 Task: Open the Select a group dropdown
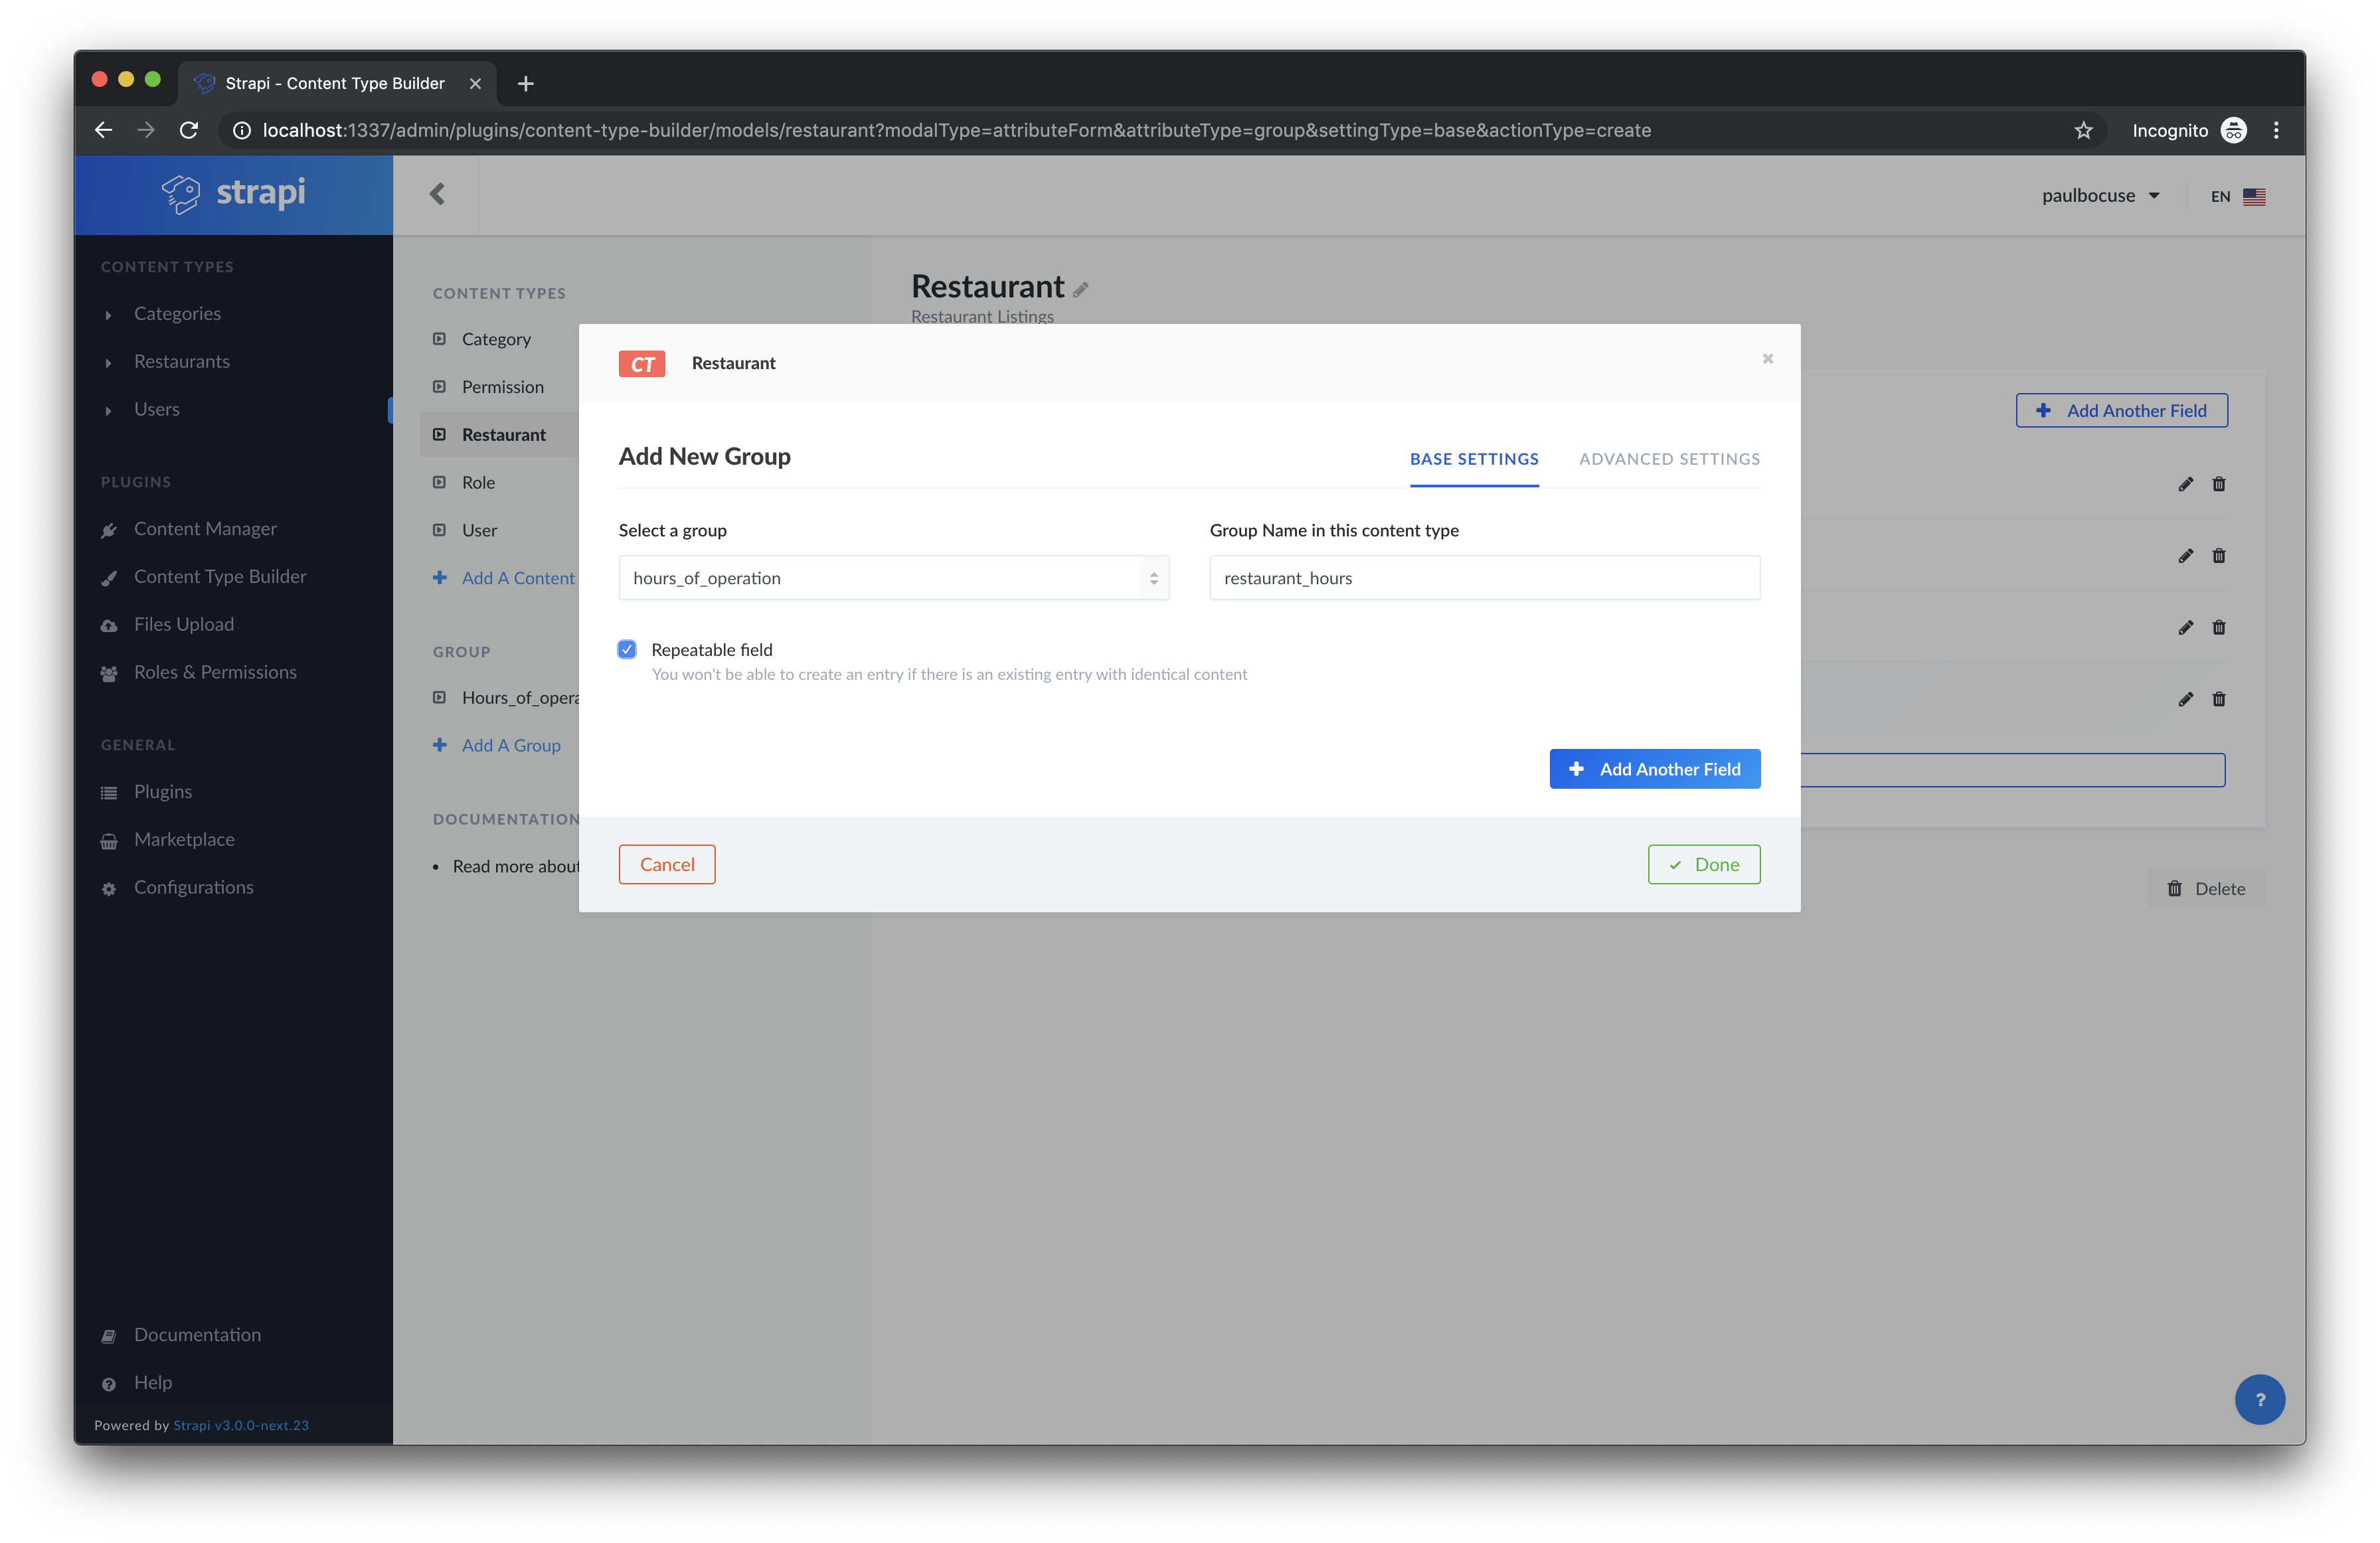click(893, 578)
